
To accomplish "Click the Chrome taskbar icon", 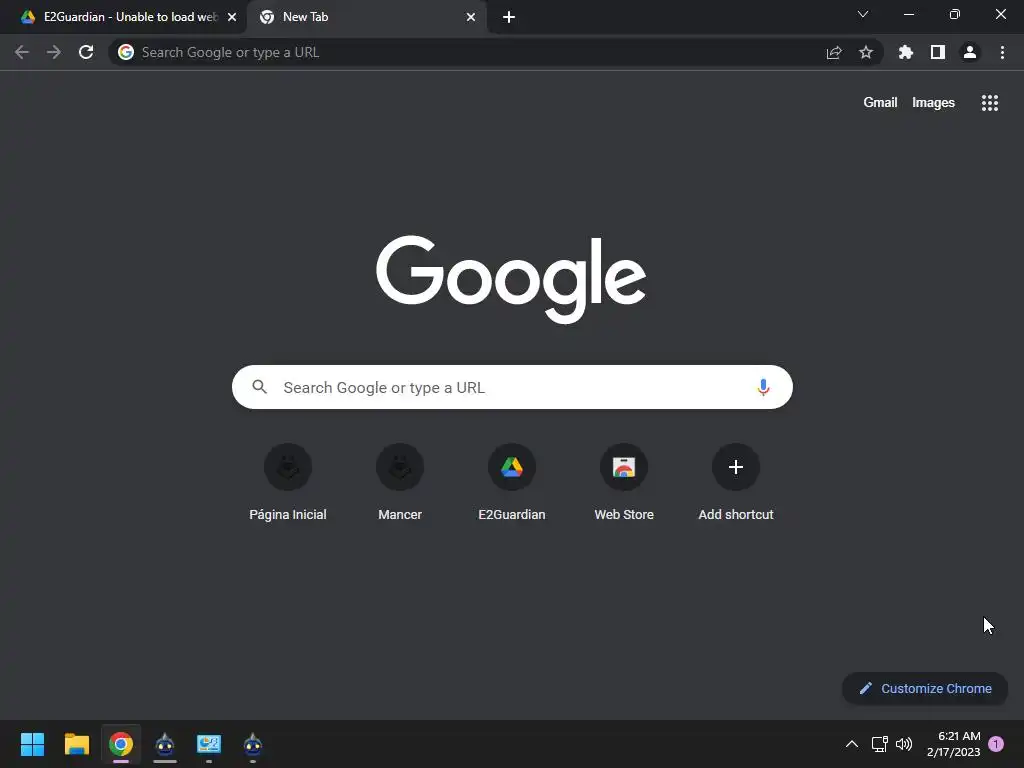I will [x=121, y=744].
